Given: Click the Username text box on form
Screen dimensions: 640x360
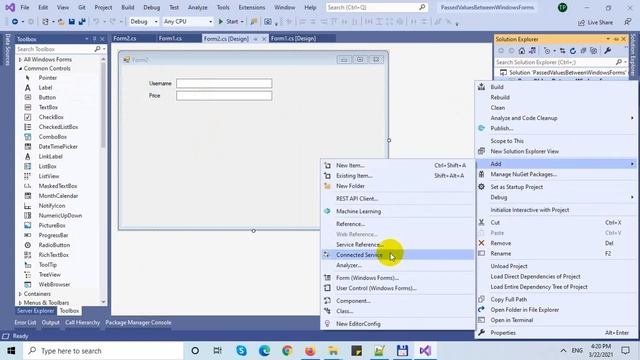Looking at the screenshot, I should tap(224, 83).
